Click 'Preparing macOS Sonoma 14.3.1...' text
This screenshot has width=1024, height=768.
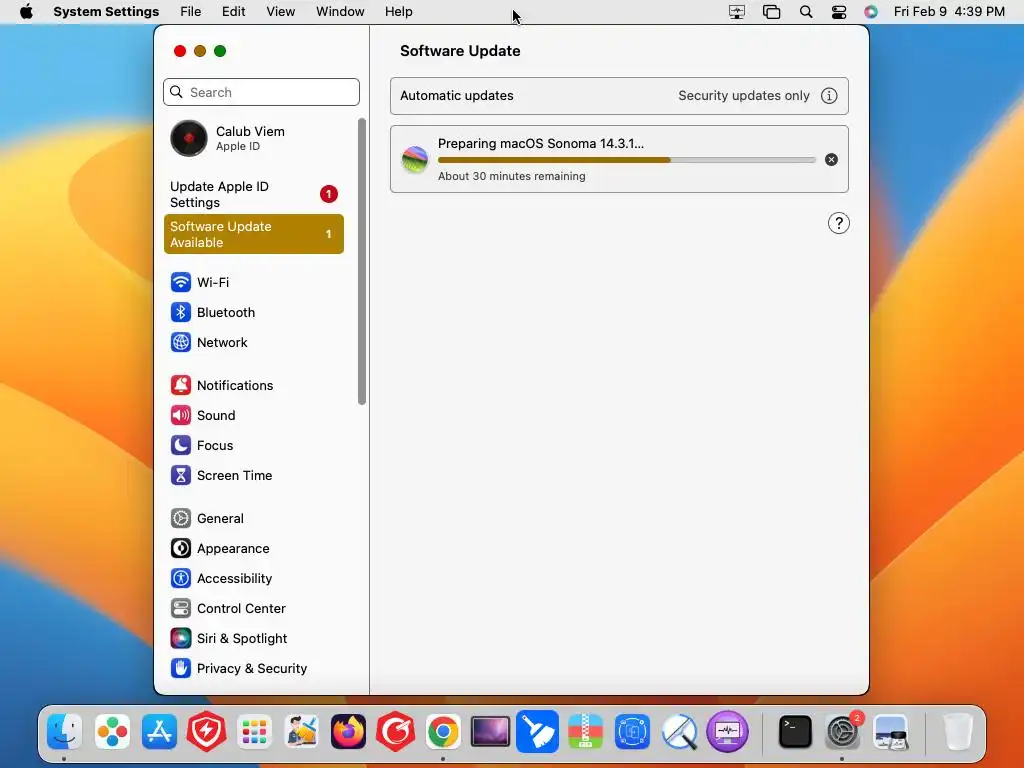pyautogui.click(x=541, y=144)
